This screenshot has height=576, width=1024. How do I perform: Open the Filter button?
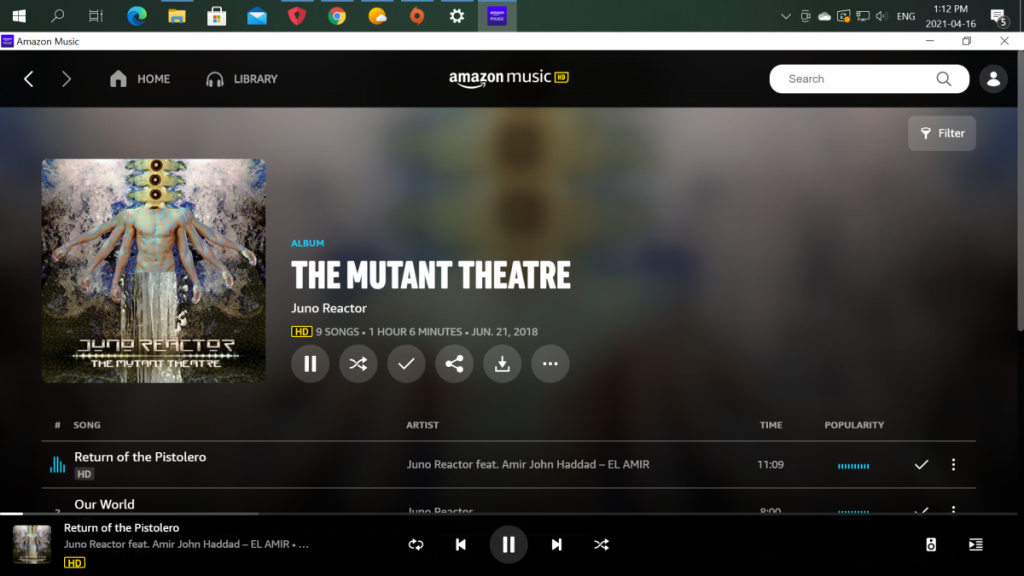point(942,133)
